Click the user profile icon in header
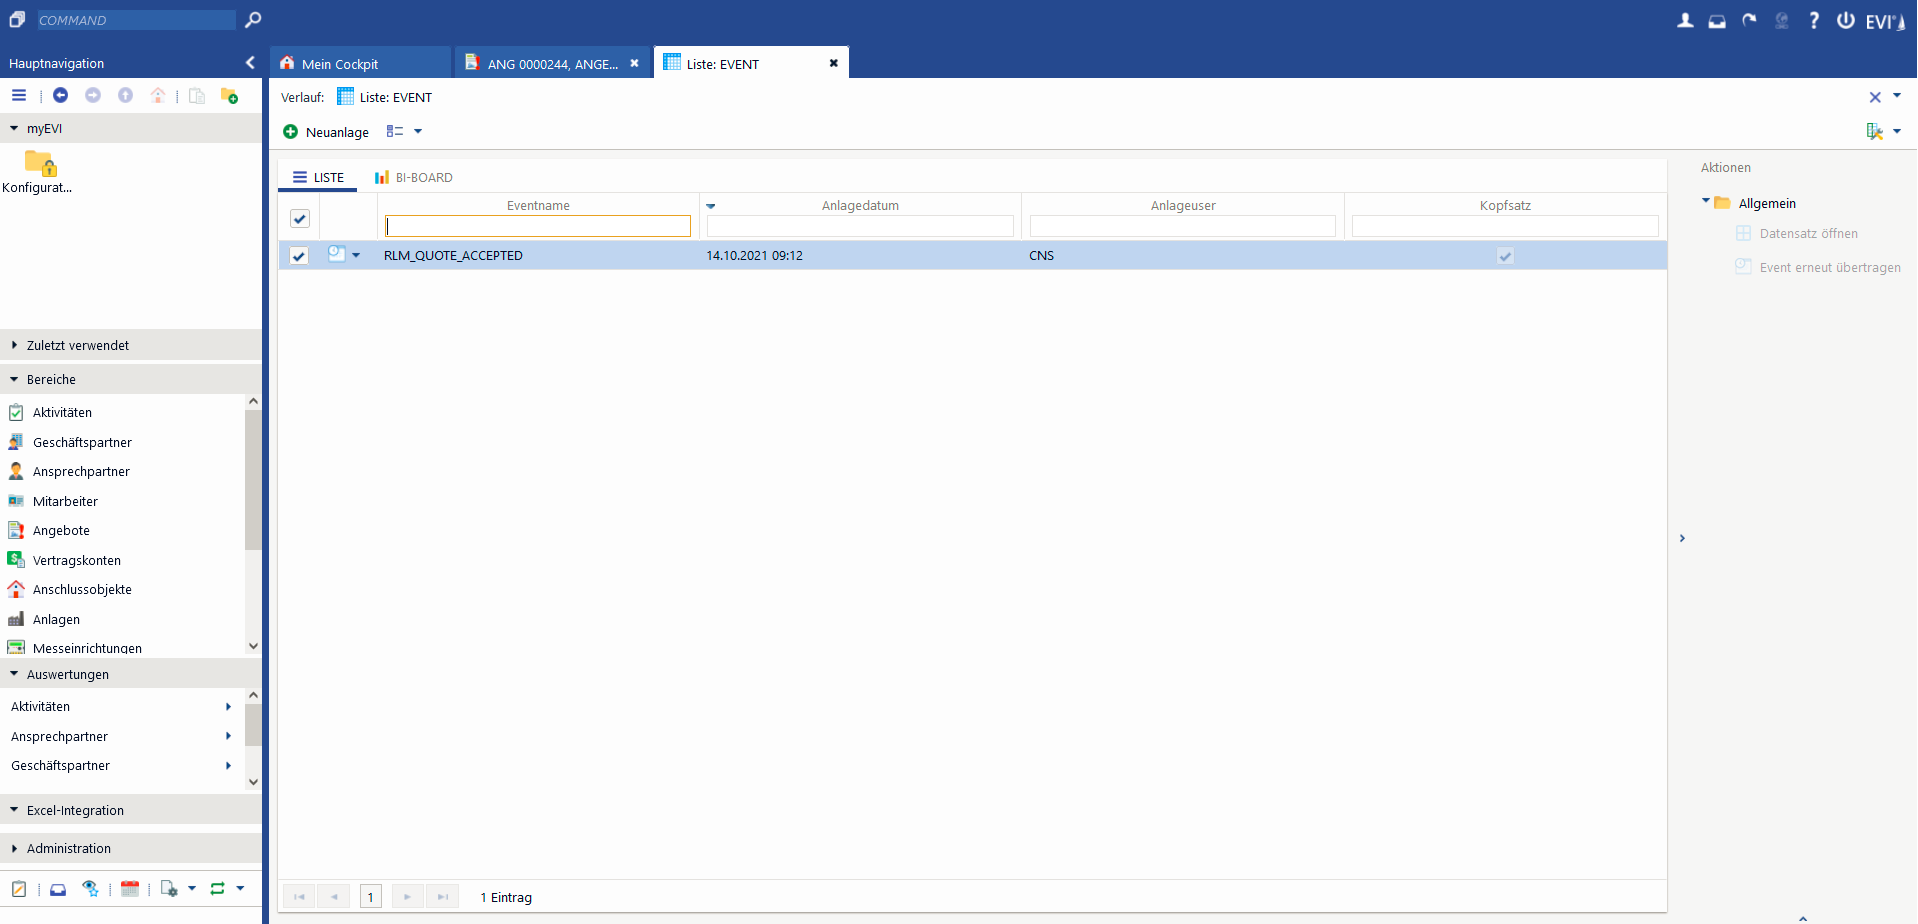The width and height of the screenshot is (1918, 924). point(1685,21)
